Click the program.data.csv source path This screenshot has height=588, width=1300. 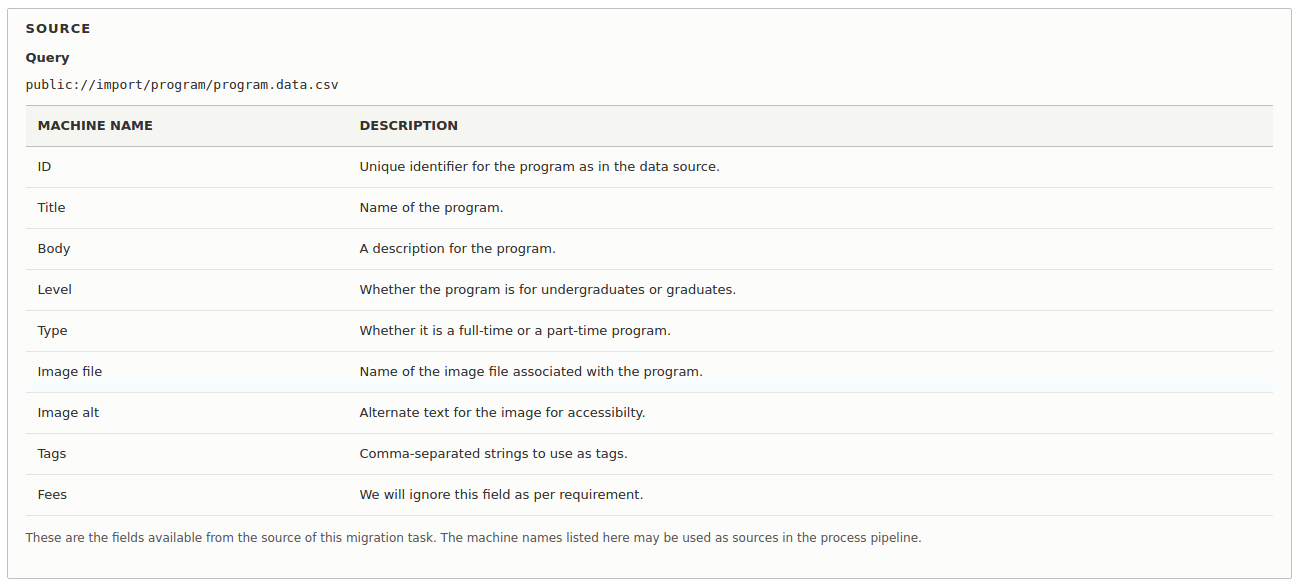181,84
